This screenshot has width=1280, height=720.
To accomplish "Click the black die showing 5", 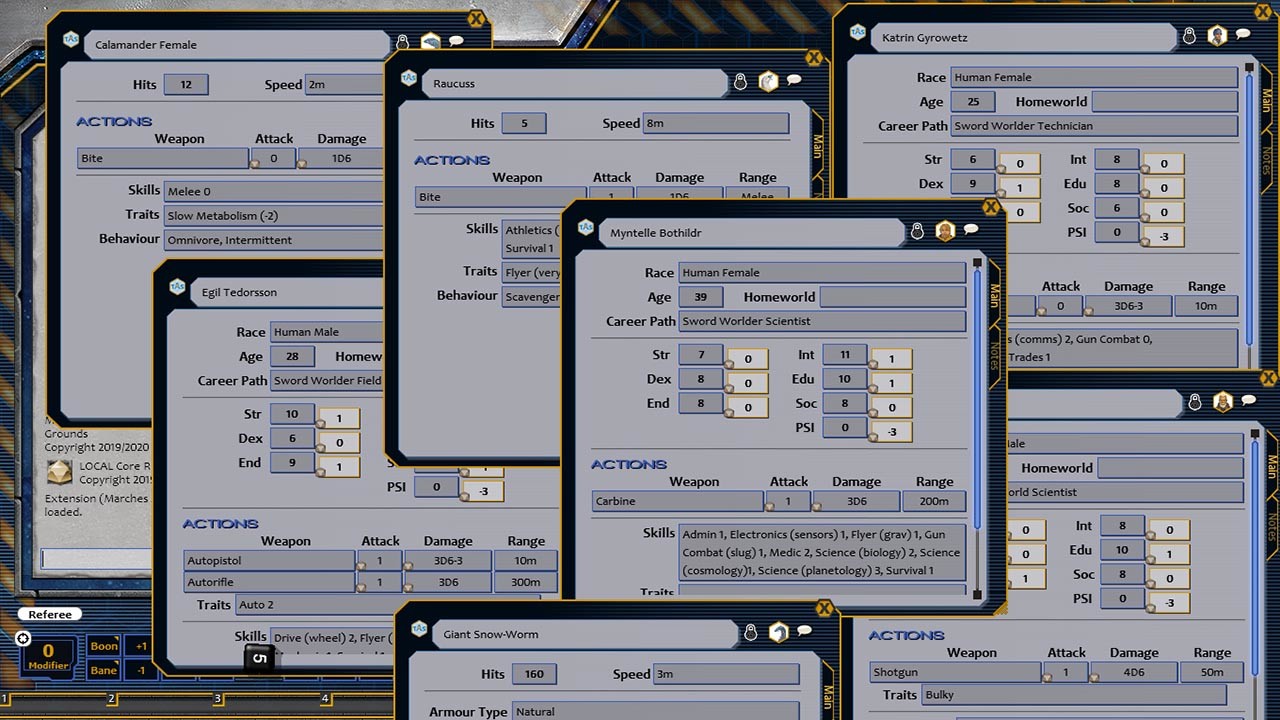I will pyautogui.click(x=259, y=657).
